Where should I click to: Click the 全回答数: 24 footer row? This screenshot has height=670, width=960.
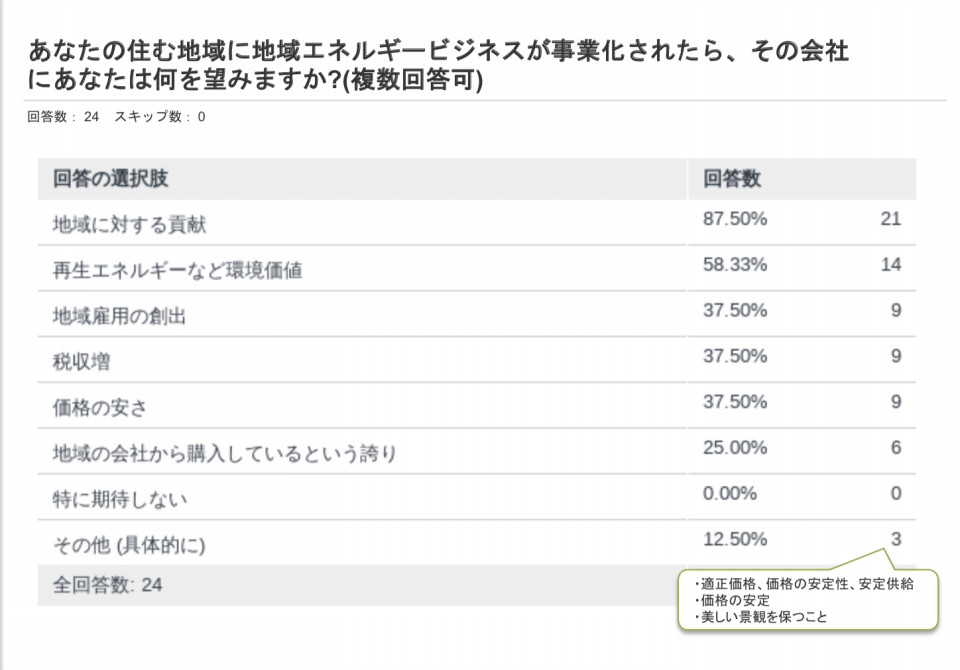[x=358, y=585]
